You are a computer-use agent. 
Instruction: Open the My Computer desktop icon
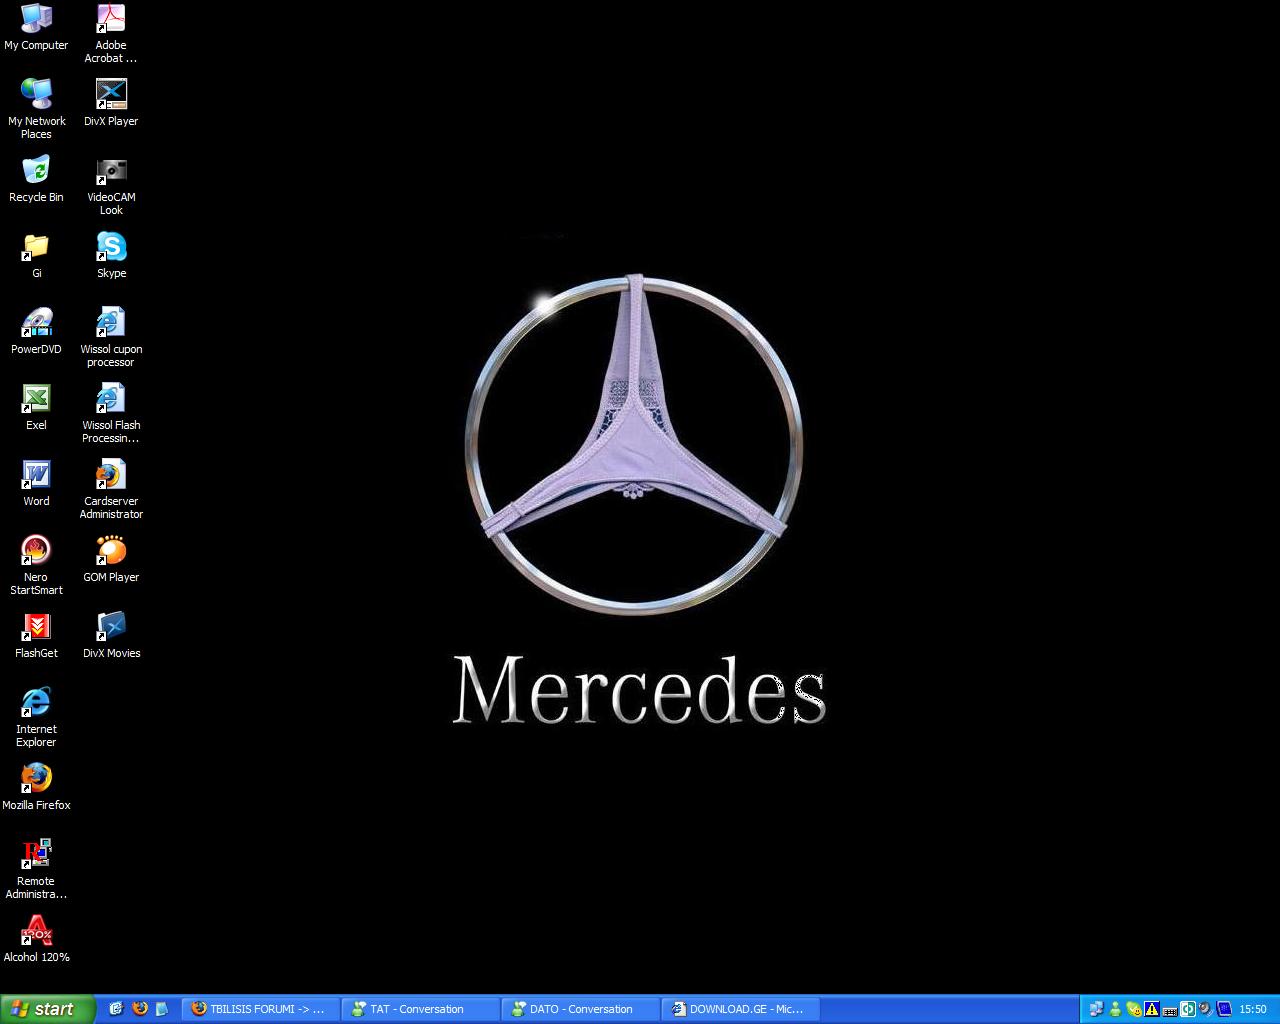(x=36, y=27)
